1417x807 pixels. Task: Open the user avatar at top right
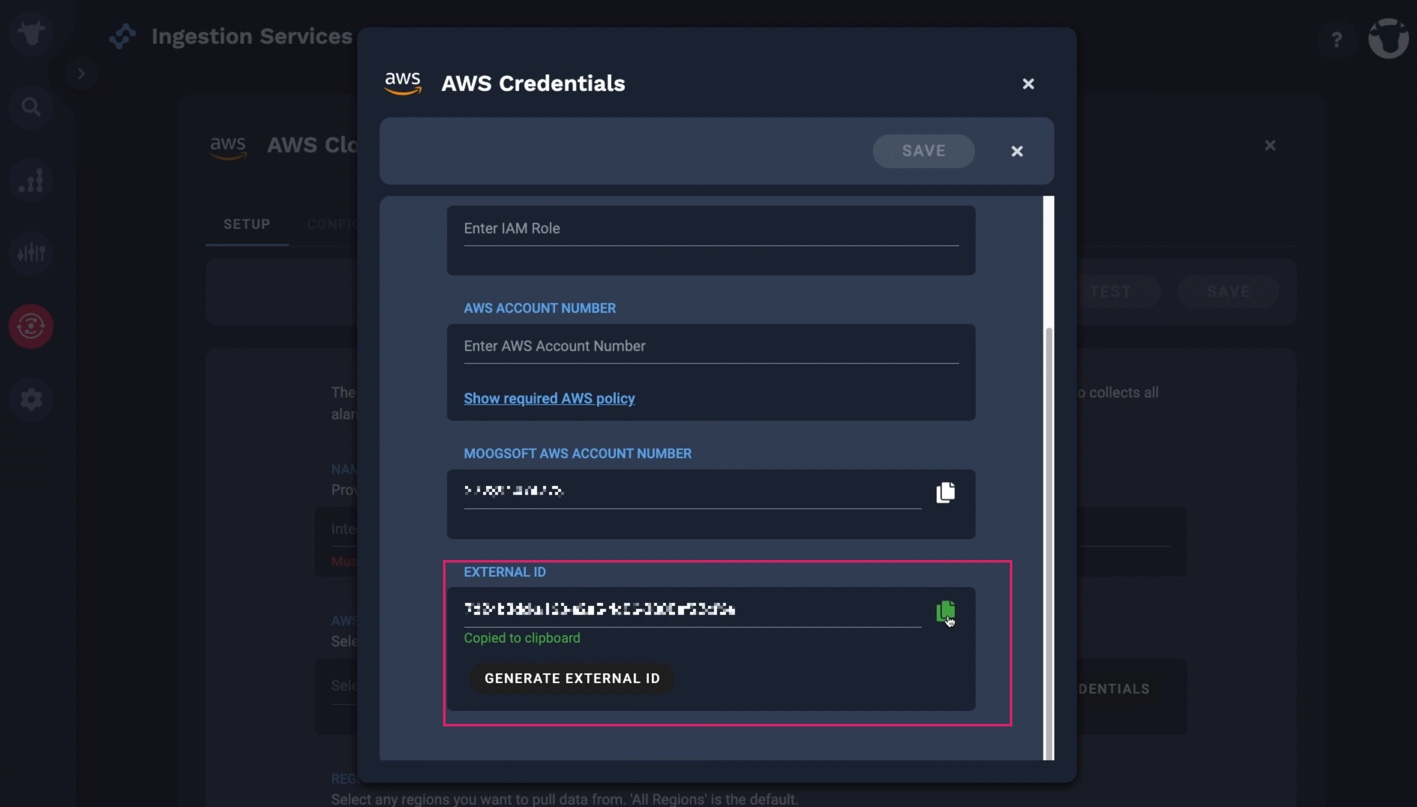click(x=1388, y=38)
